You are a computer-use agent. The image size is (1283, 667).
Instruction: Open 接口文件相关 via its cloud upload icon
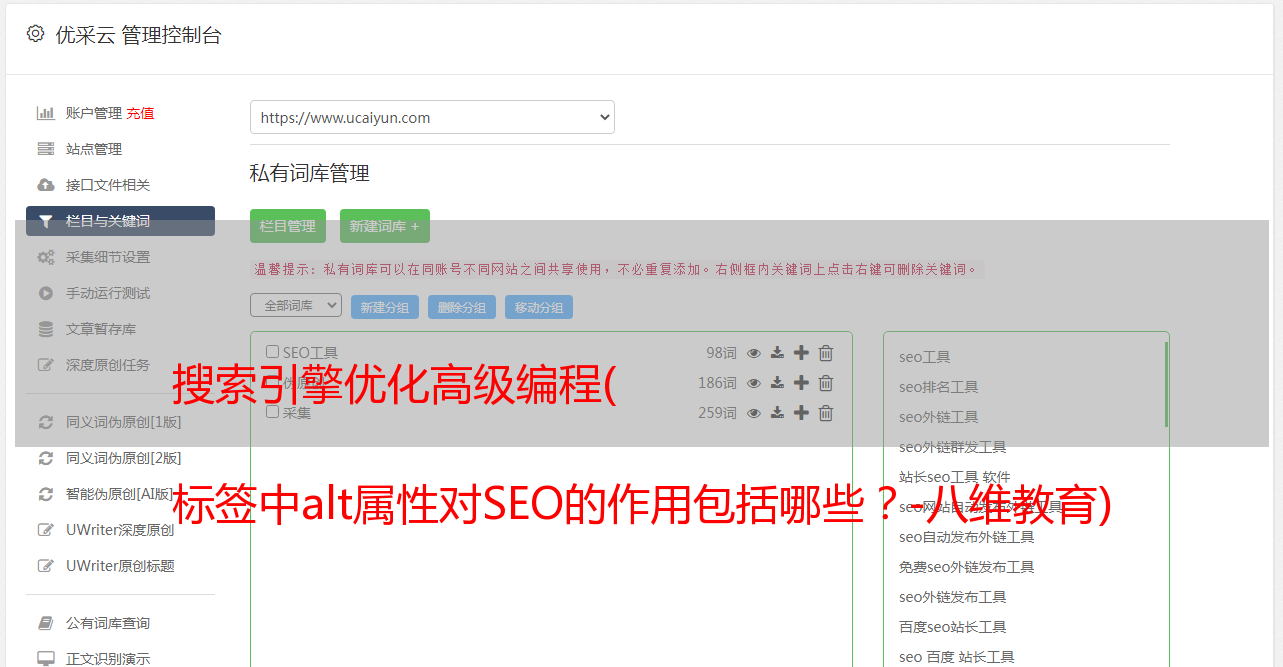46,185
